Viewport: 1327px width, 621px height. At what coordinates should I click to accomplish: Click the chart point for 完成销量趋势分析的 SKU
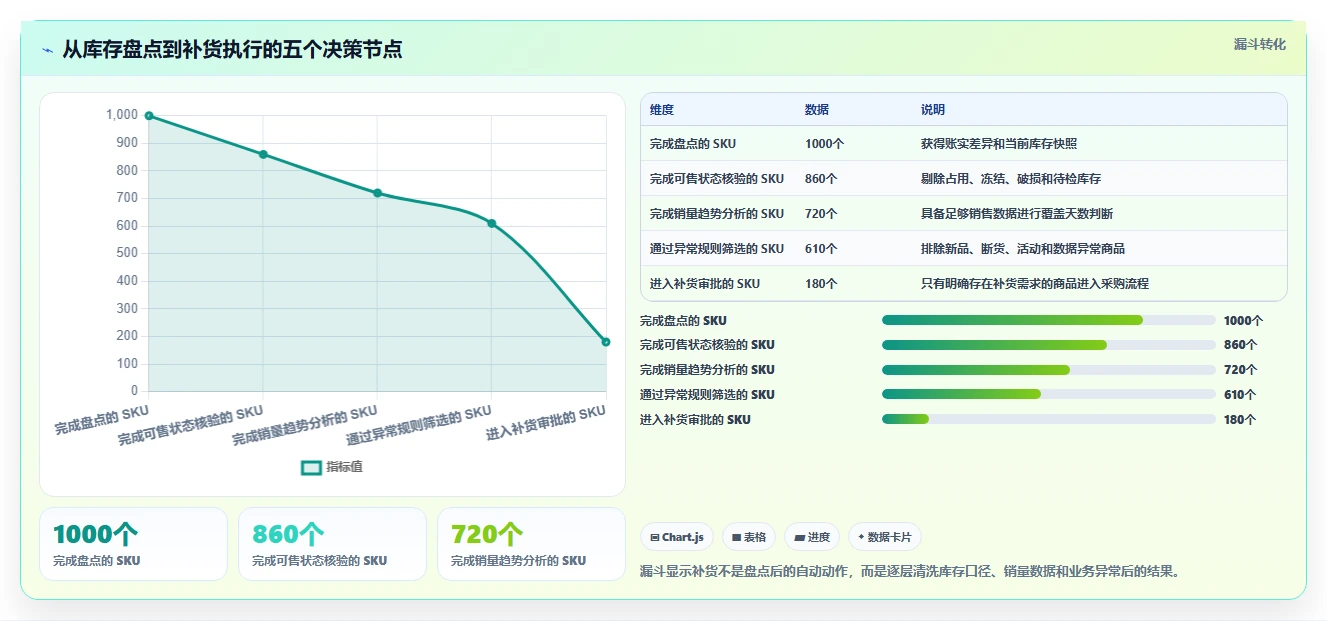377,193
